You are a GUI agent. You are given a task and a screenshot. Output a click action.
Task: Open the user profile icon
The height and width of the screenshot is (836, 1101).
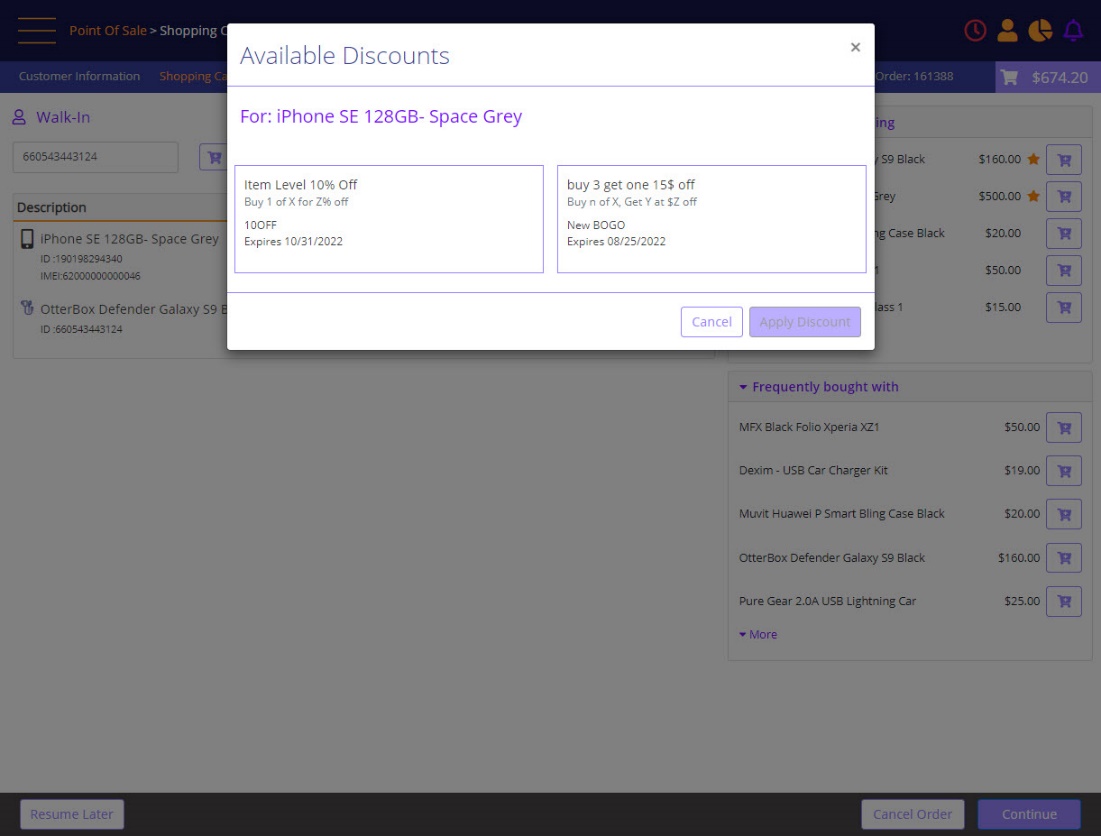point(1007,30)
